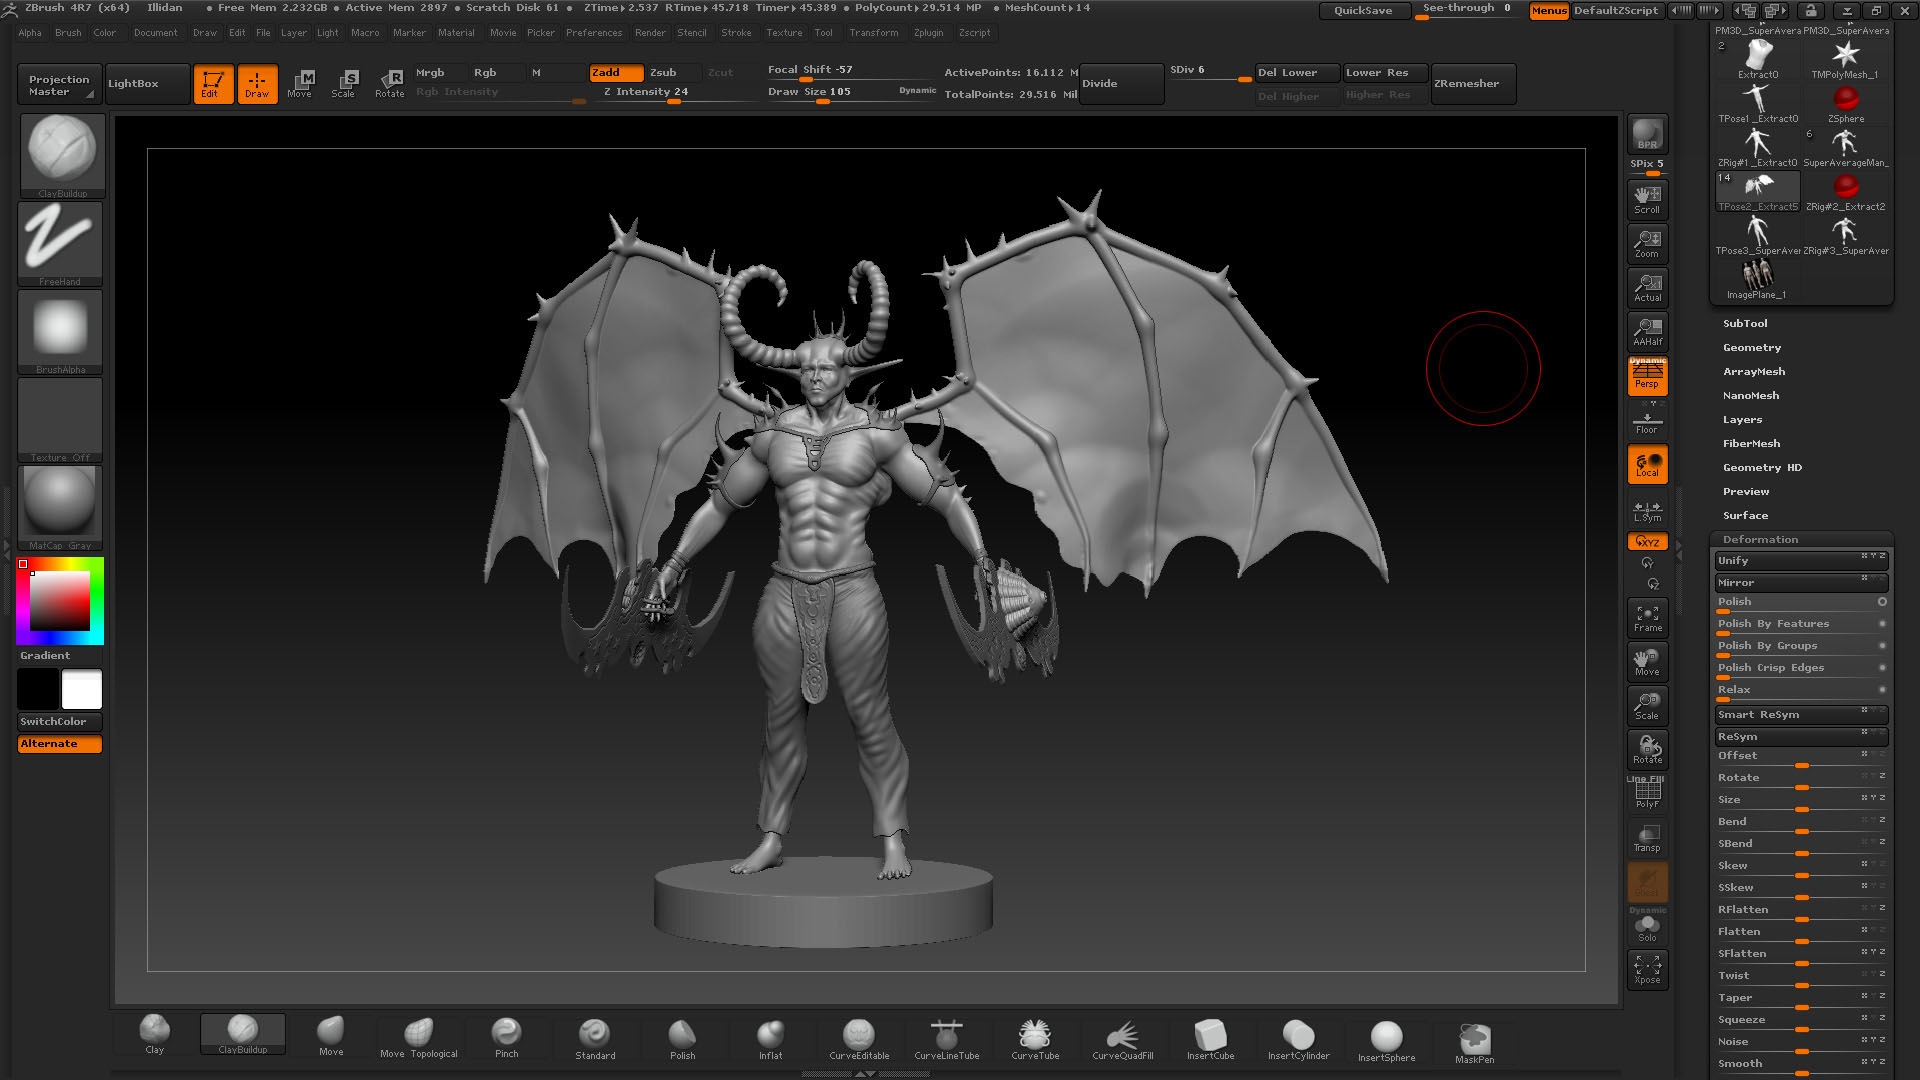
Task: Click the BPR render icon
Action: point(1647,134)
